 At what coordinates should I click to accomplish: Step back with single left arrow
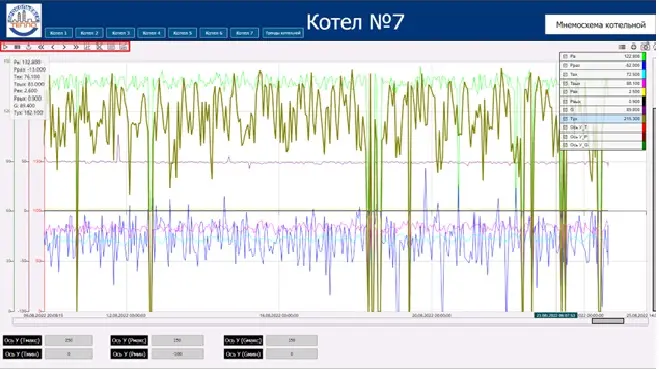pyautogui.click(x=53, y=47)
